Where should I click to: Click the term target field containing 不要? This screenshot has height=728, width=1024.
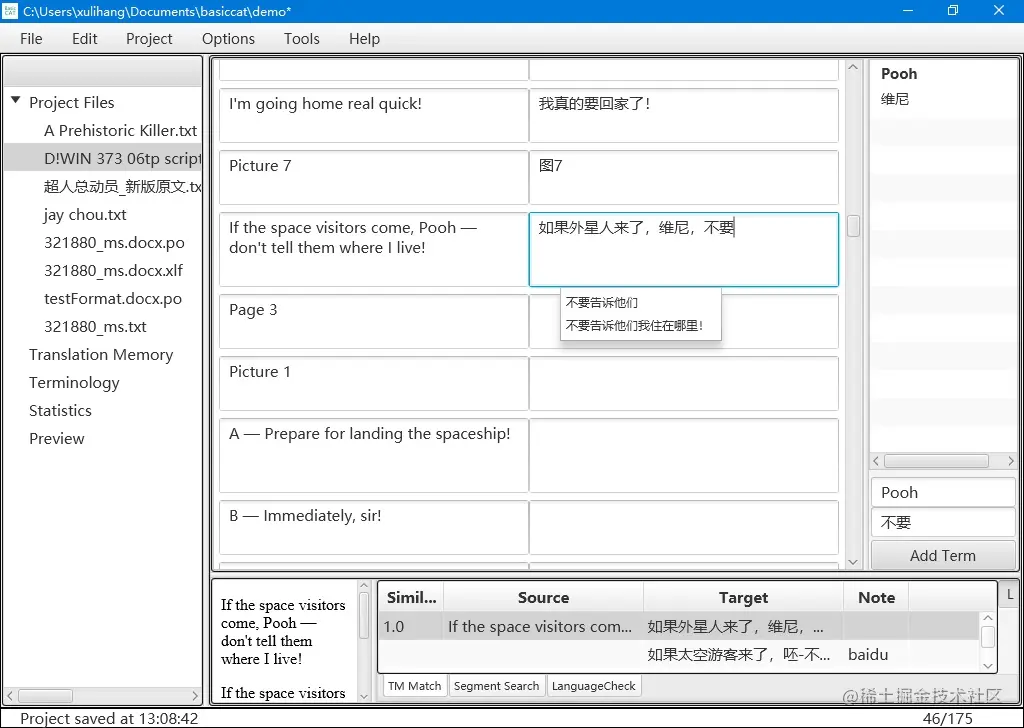click(x=943, y=522)
